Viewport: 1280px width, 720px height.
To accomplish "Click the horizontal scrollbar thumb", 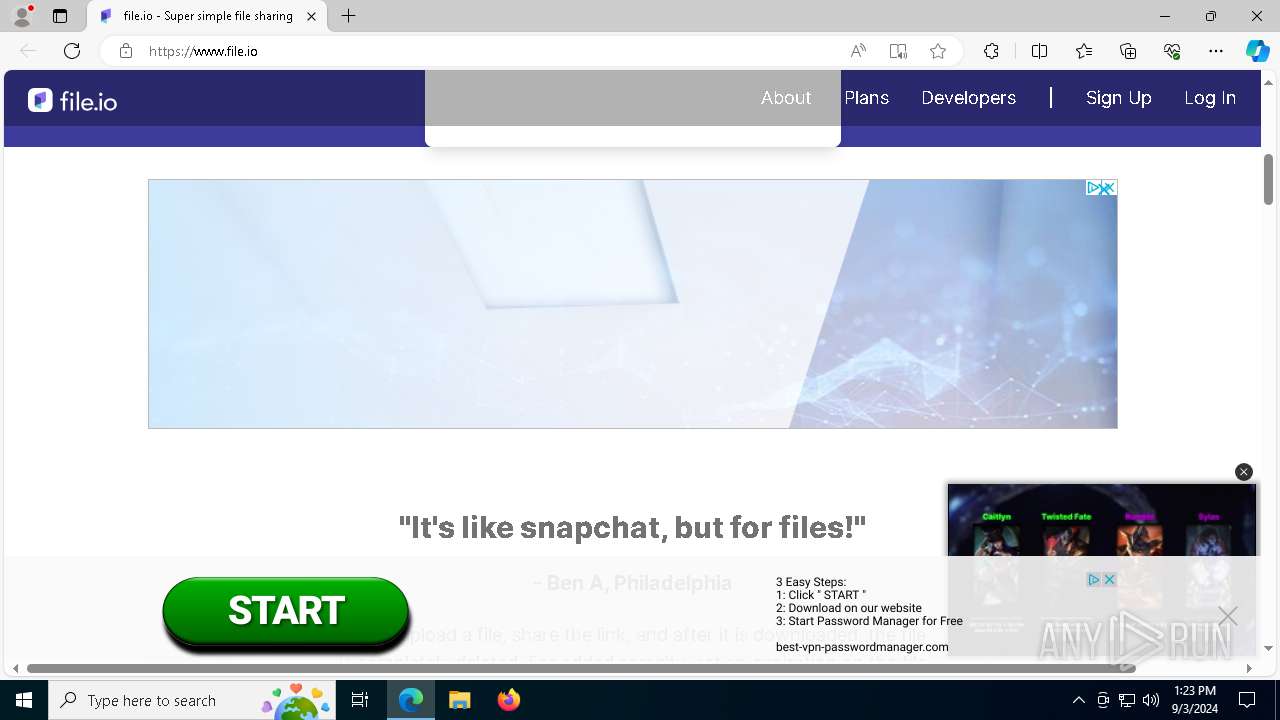I will [x=582, y=668].
